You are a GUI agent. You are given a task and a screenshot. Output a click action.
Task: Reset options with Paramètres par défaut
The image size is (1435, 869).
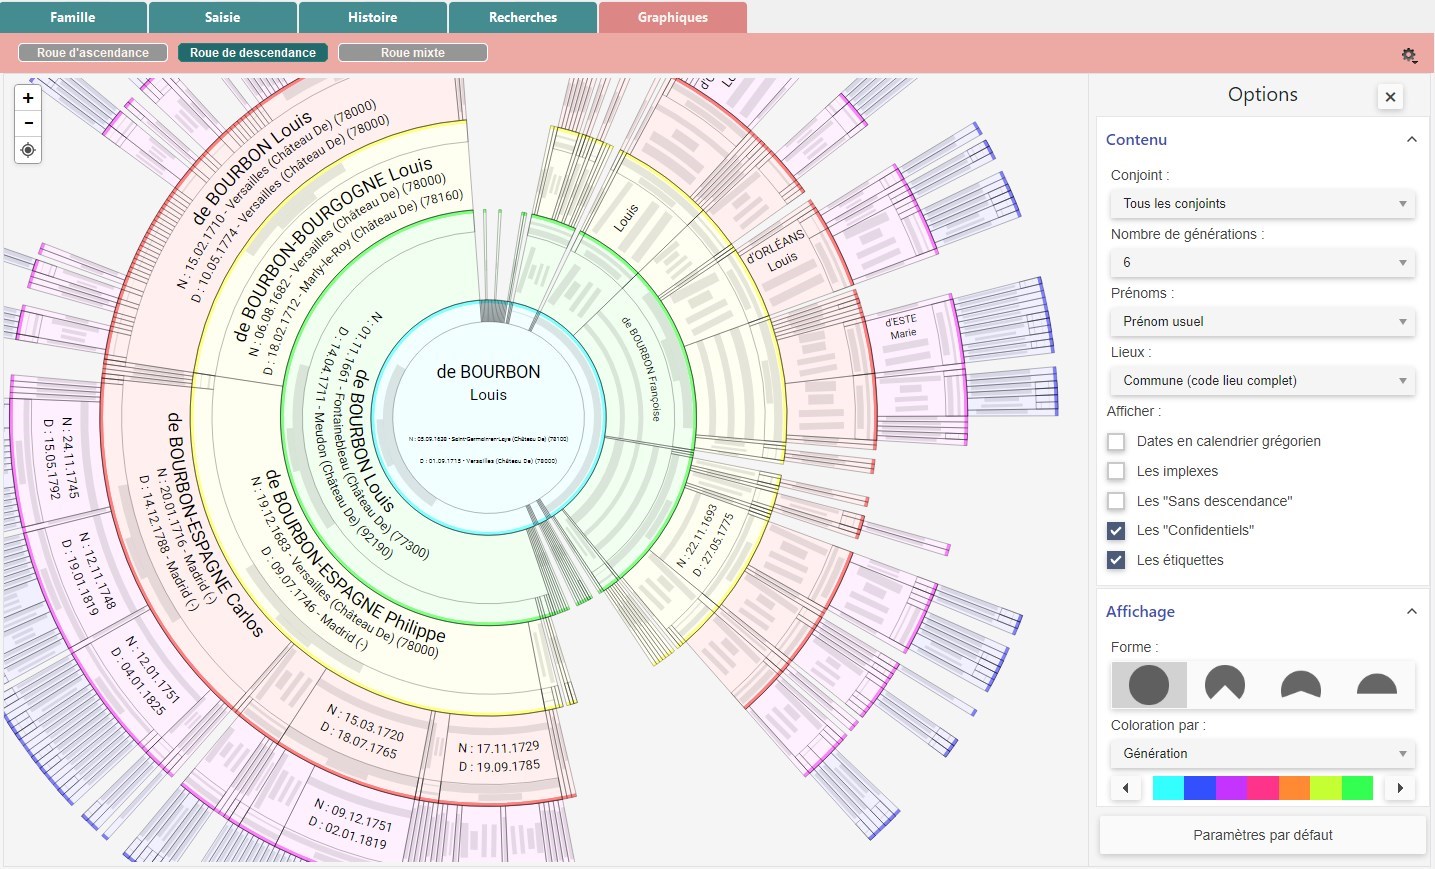pyautogui.click(x=1263, y=835)
